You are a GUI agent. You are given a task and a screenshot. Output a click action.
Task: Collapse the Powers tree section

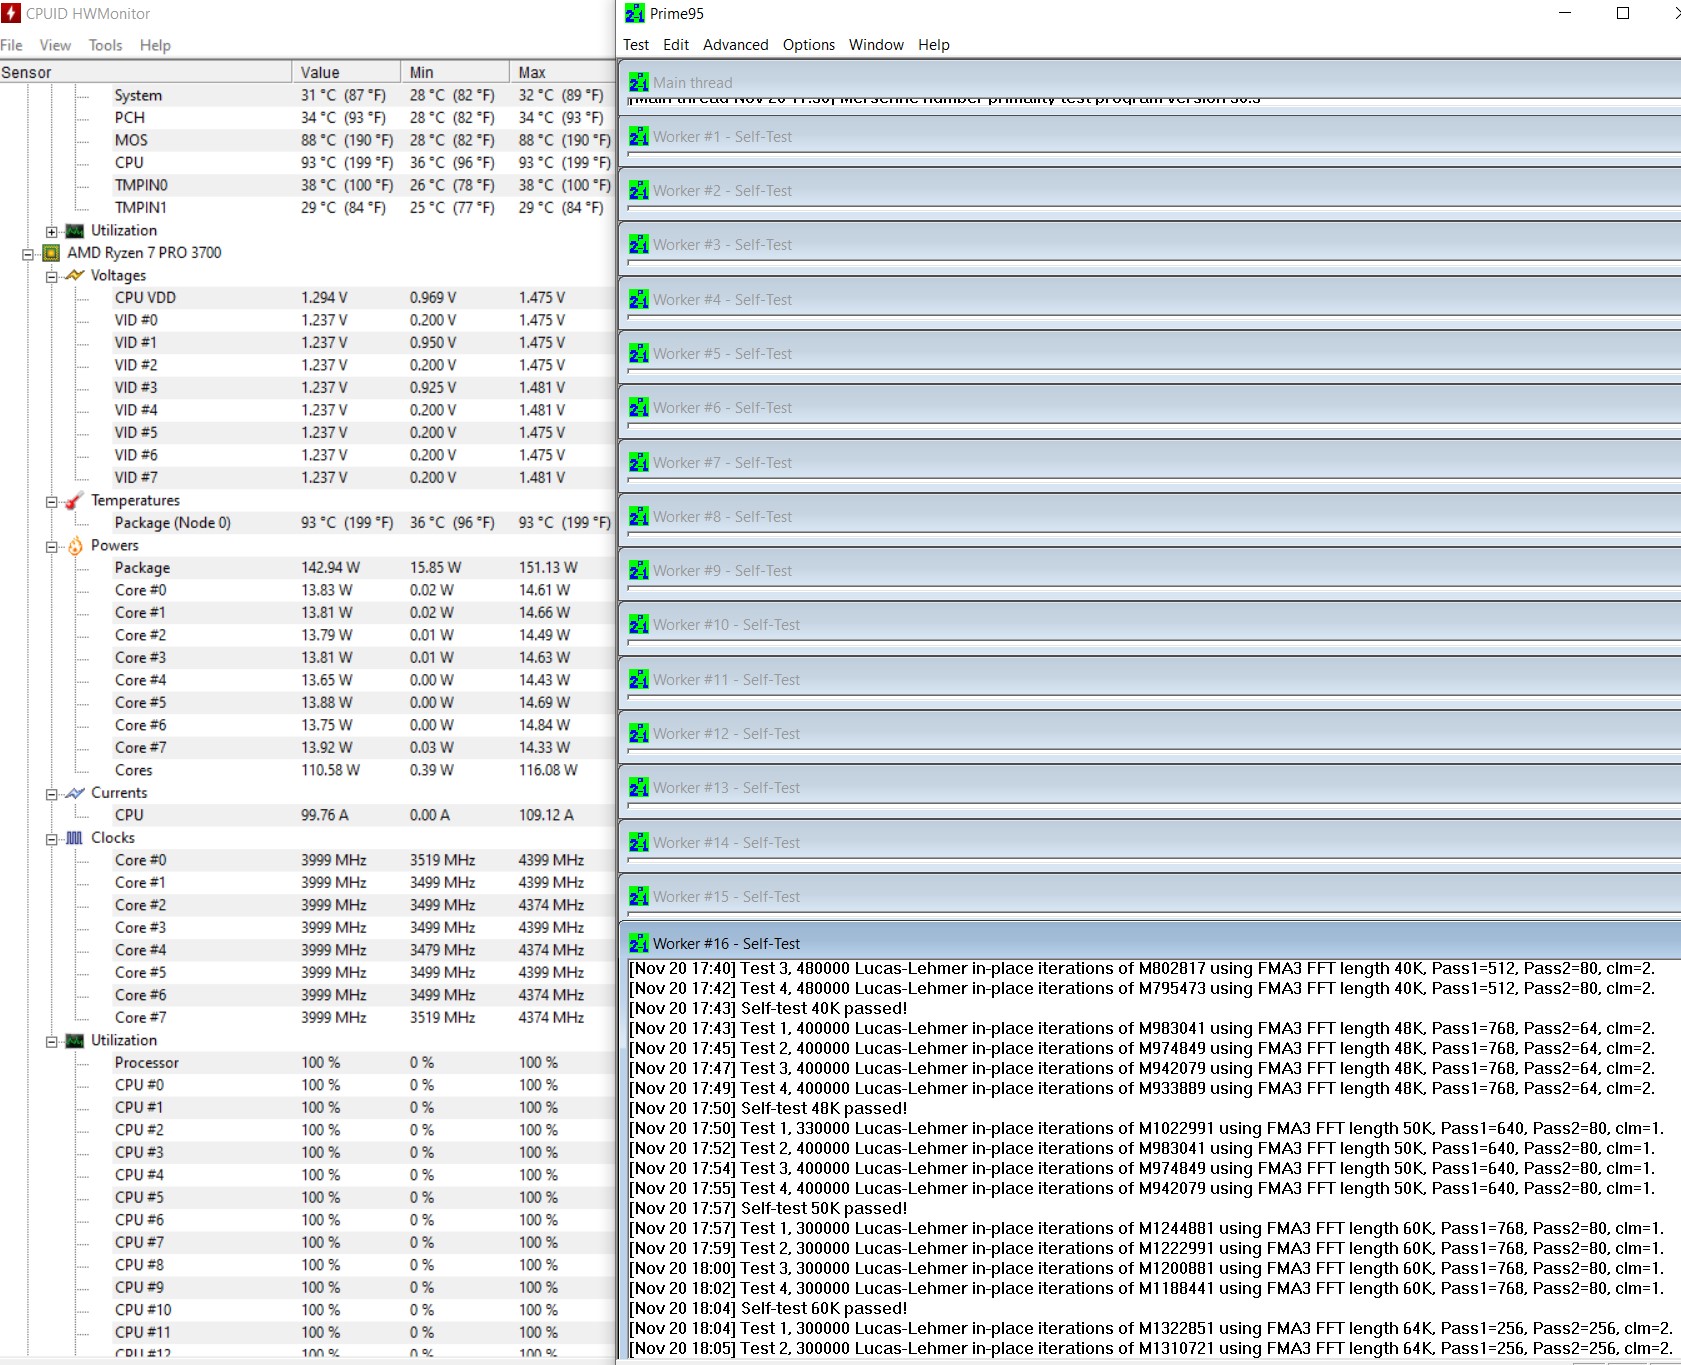click(52, 546)
